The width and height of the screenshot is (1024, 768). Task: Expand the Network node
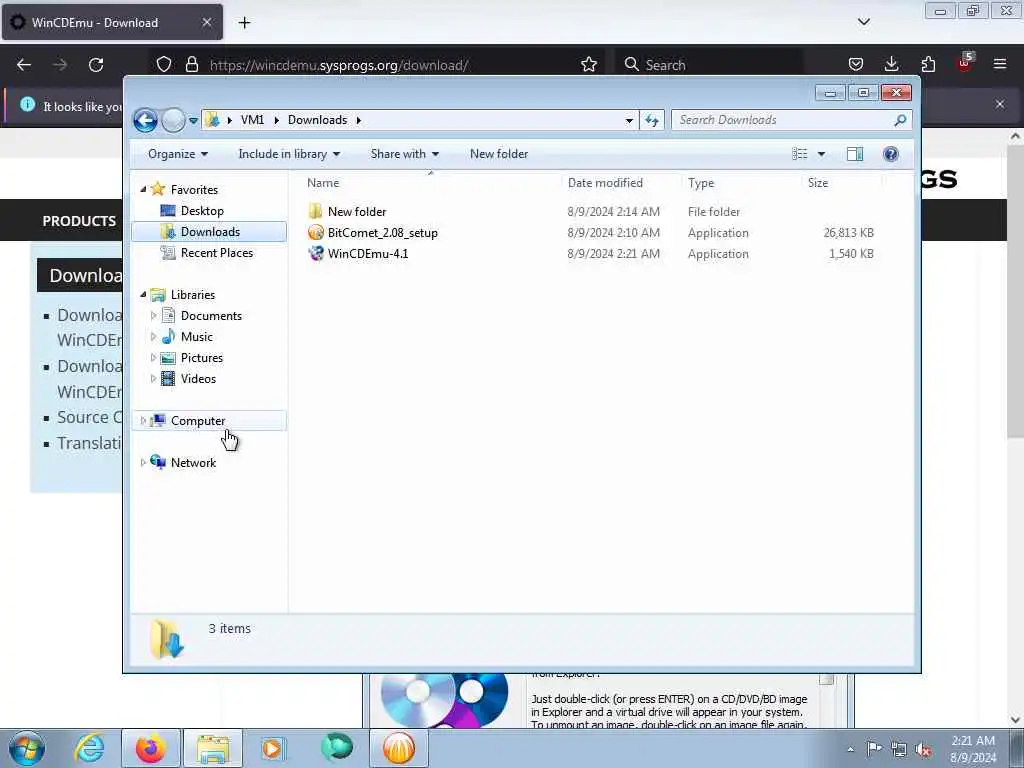coord(143,462)
